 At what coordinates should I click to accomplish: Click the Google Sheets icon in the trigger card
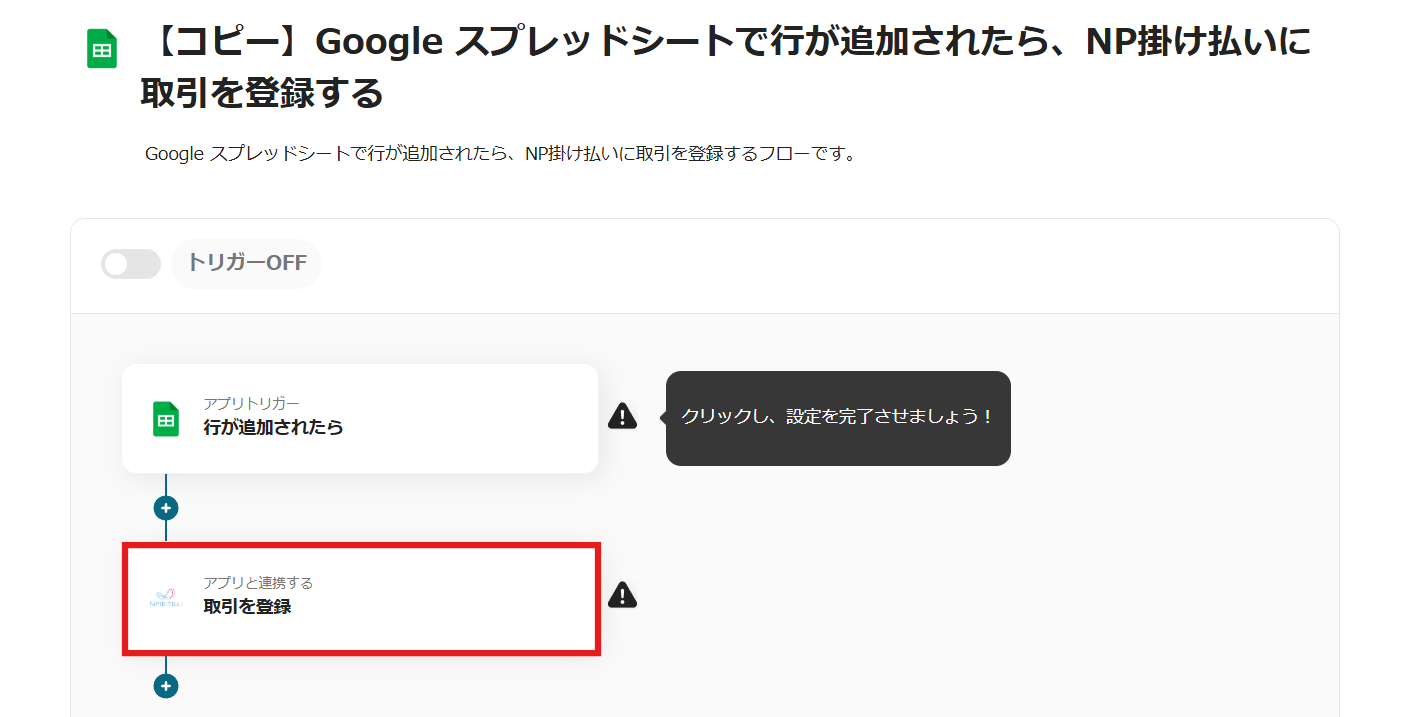[x=166, y=419]
